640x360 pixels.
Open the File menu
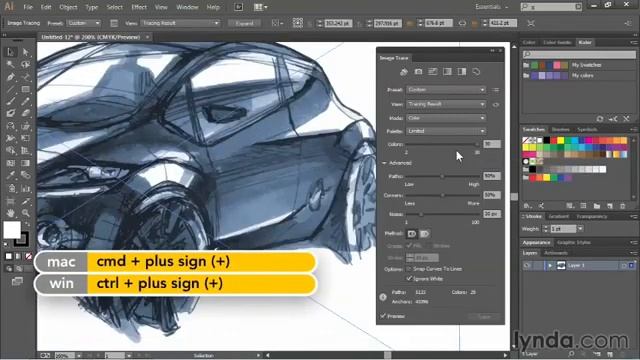point(28,7)
